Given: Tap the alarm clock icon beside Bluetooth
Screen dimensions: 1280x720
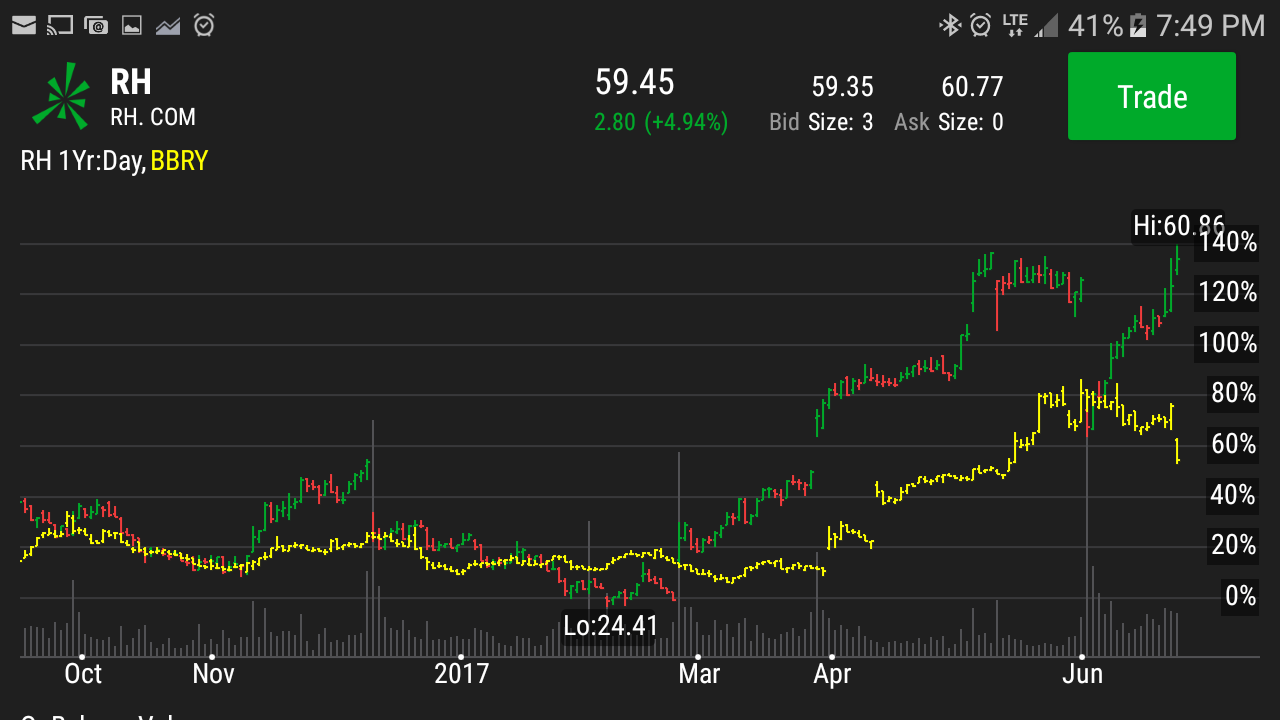Looking at the screenshot, I should [x=981, y=25].
